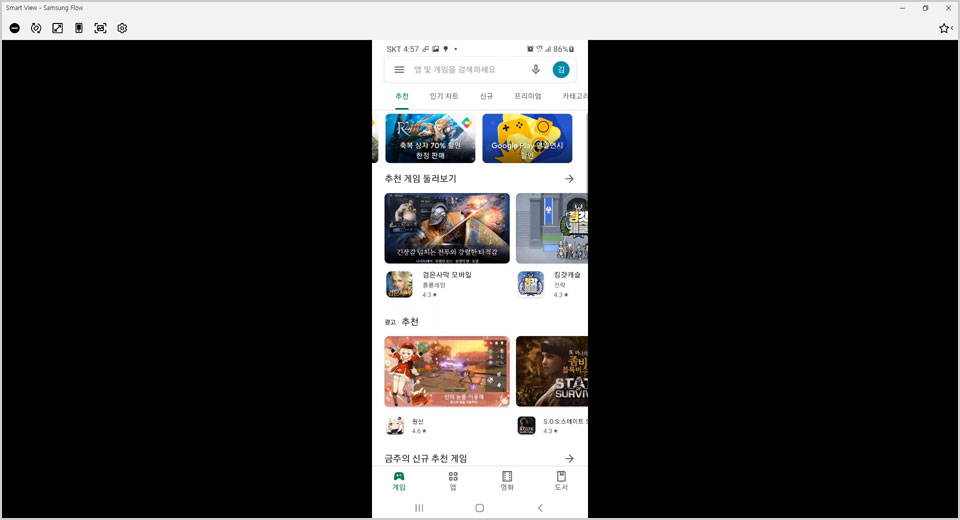The image size is (960, 520).
Task: Tap the Android back button
Action: click(540, 508)
